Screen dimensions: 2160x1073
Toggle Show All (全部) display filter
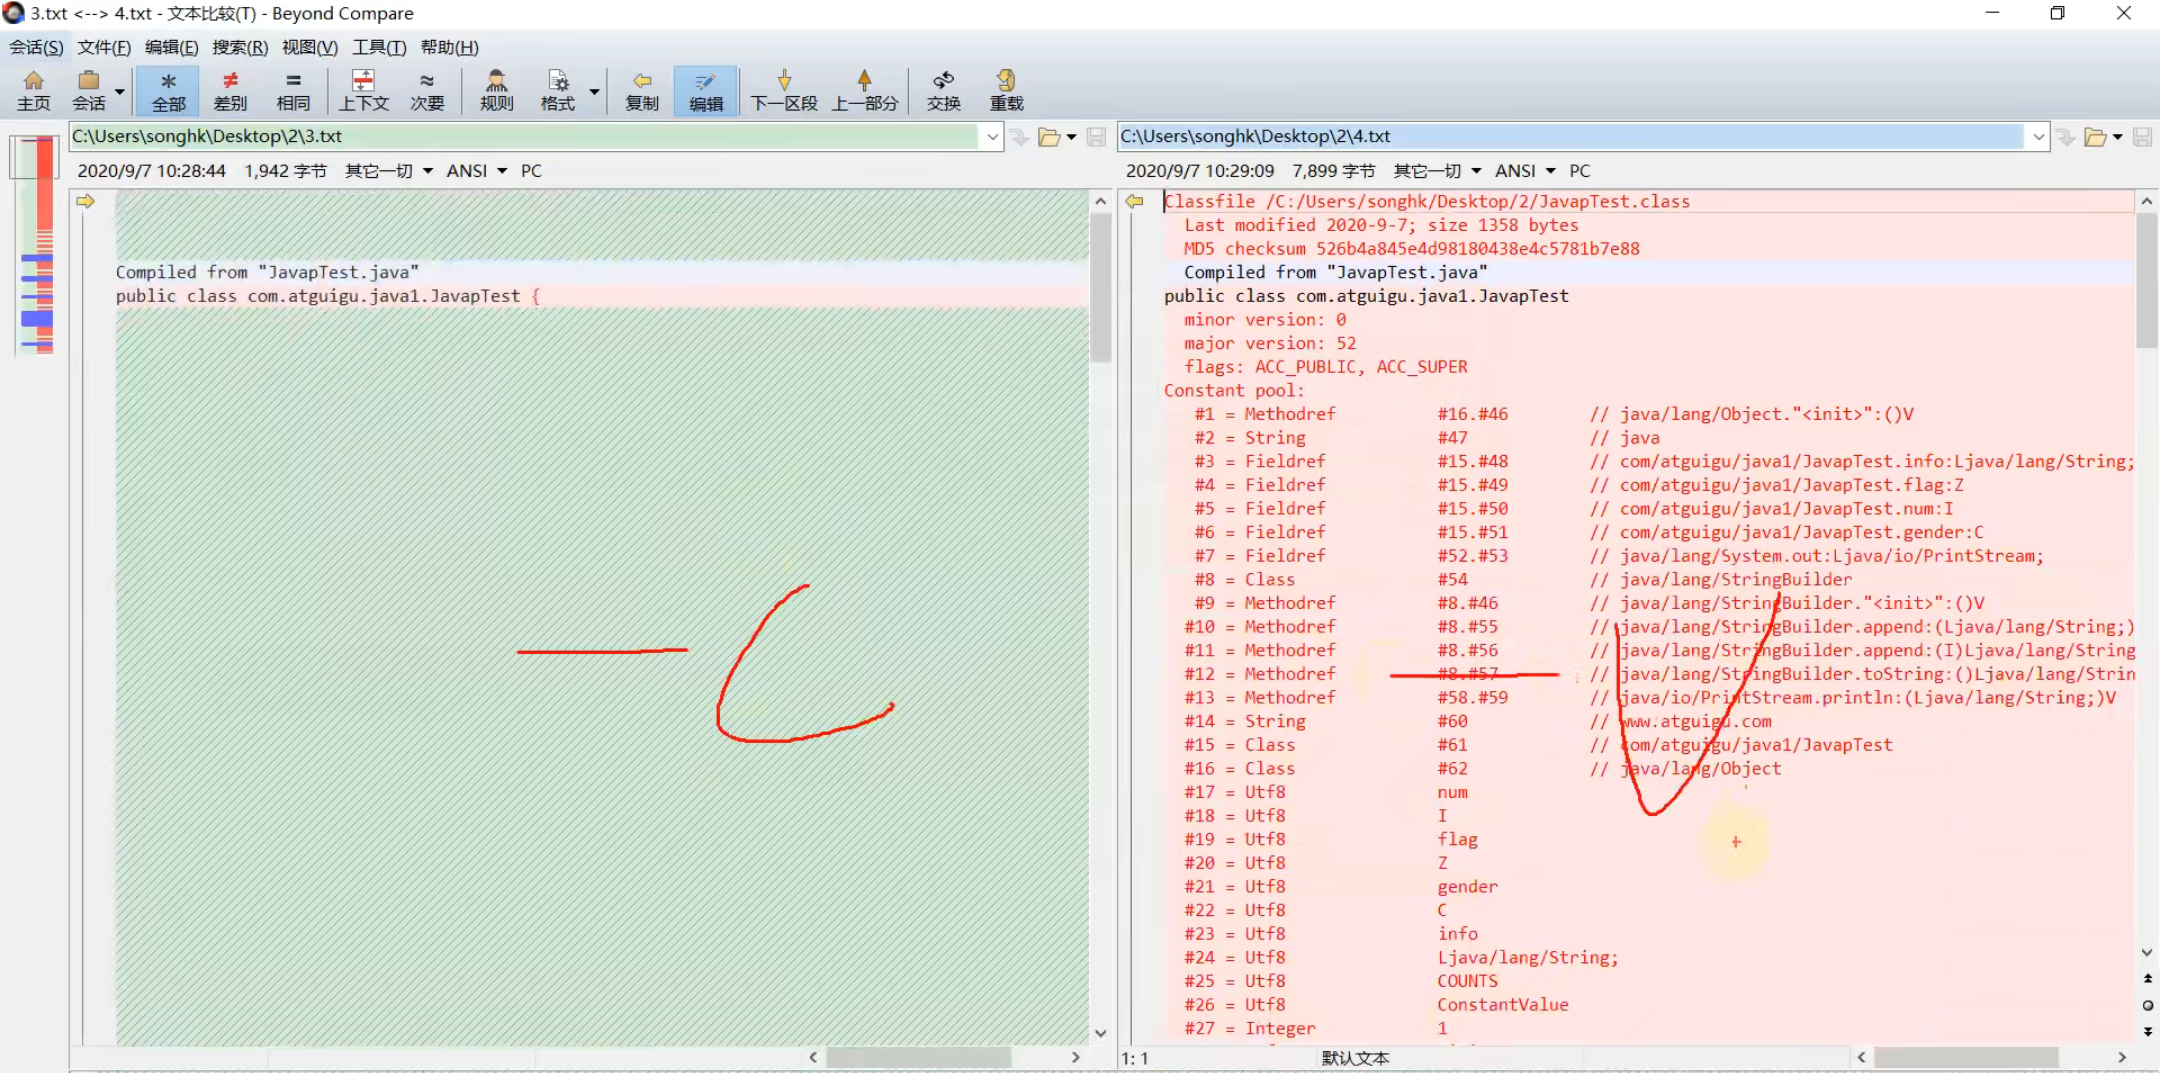(168, 90)
